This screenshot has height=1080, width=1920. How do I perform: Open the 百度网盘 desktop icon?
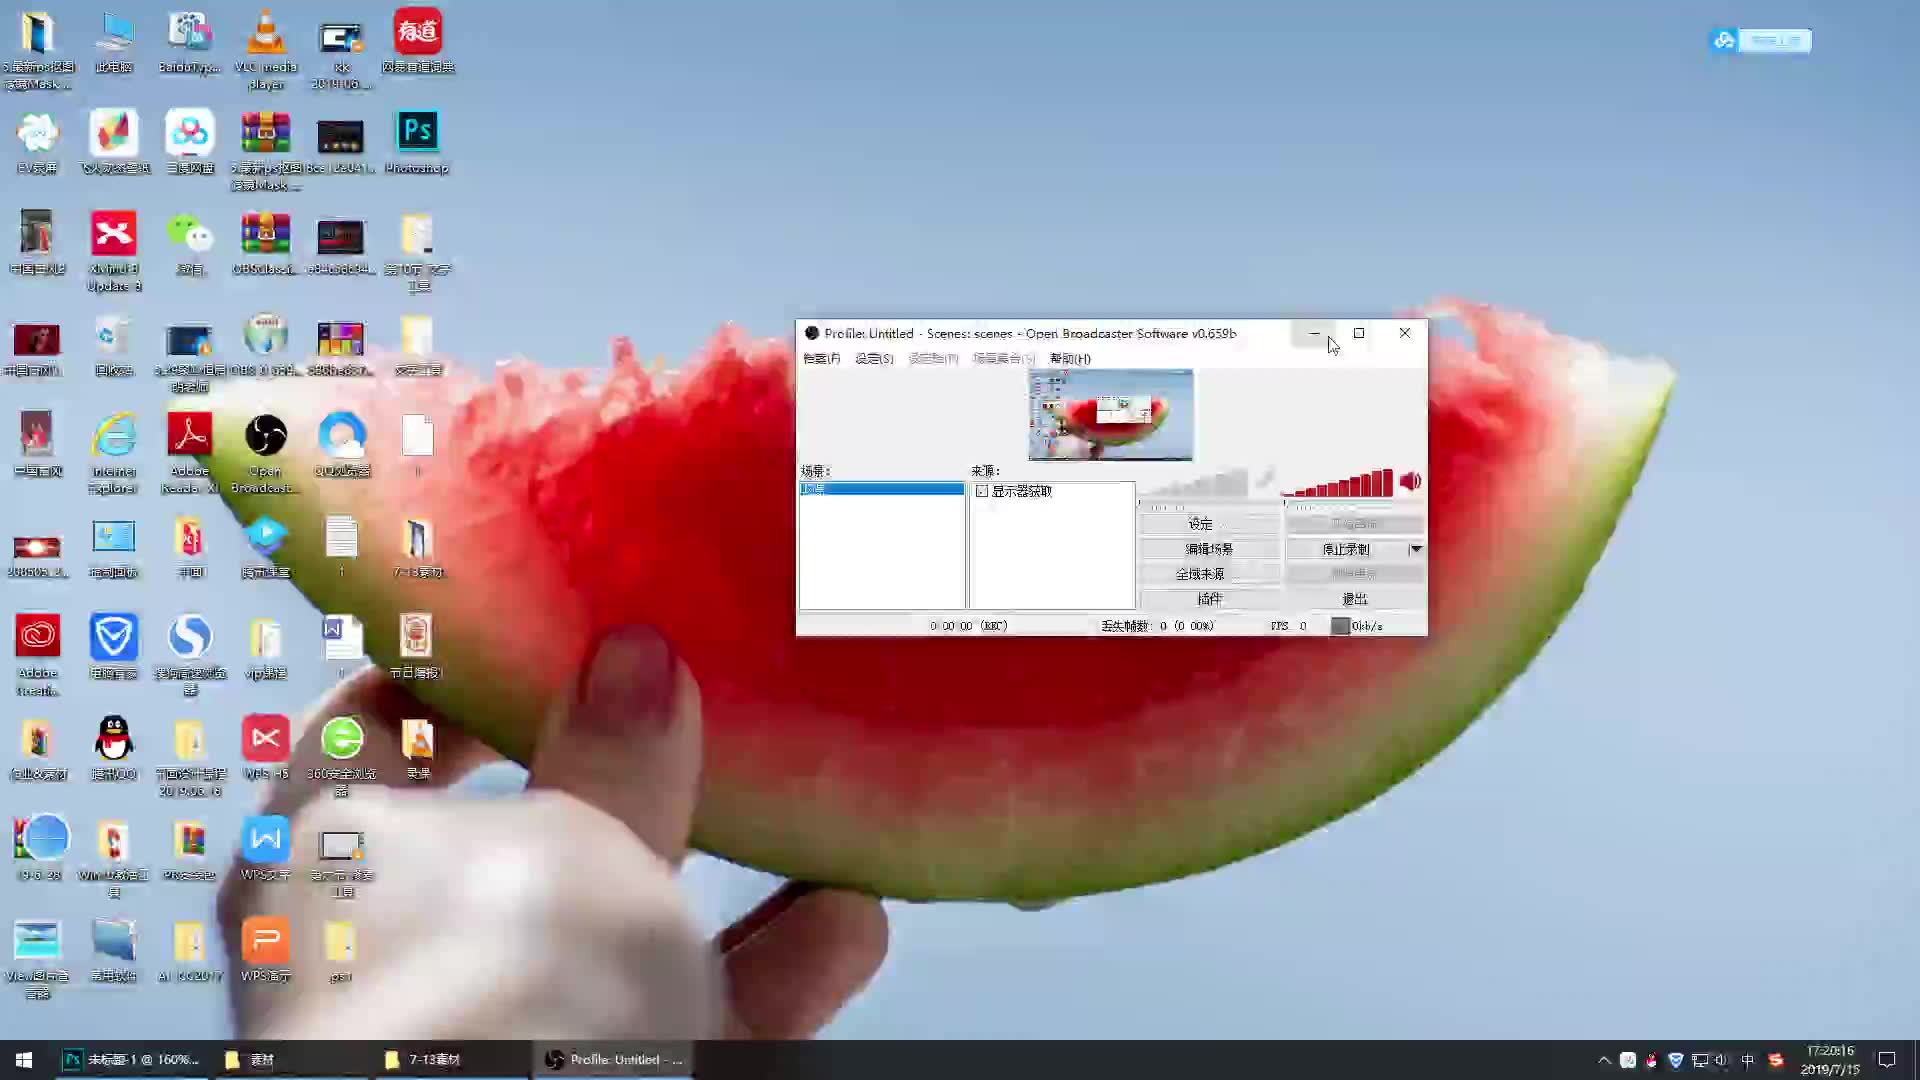[189, 144]
